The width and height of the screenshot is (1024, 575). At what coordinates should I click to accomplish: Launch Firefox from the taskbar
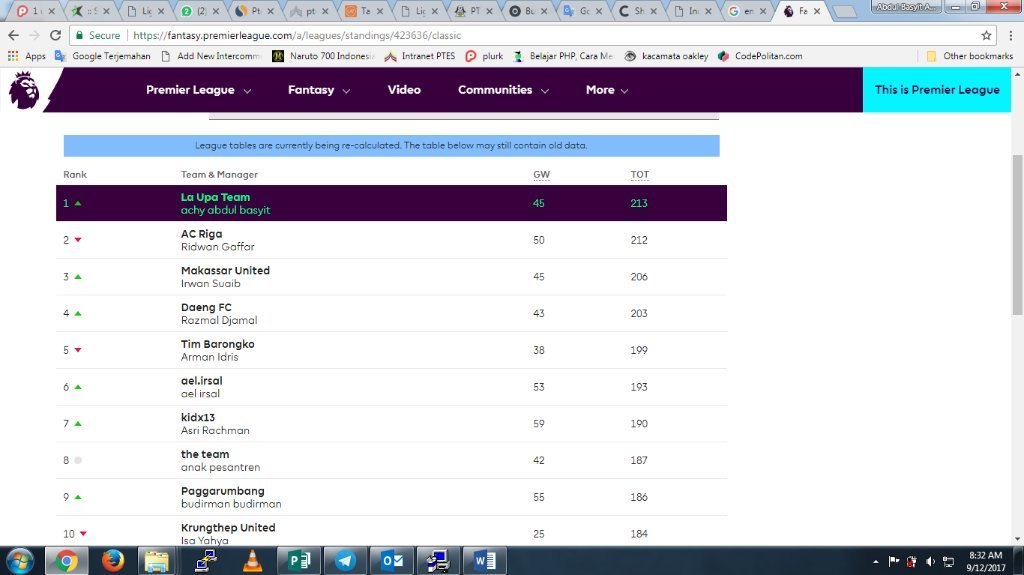coord(113,561)
